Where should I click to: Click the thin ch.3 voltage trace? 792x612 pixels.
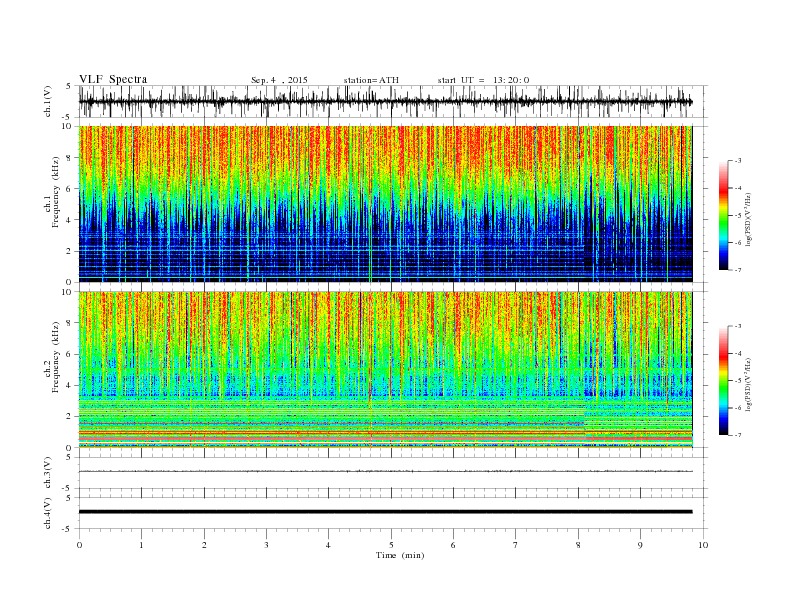pos(385,471)
